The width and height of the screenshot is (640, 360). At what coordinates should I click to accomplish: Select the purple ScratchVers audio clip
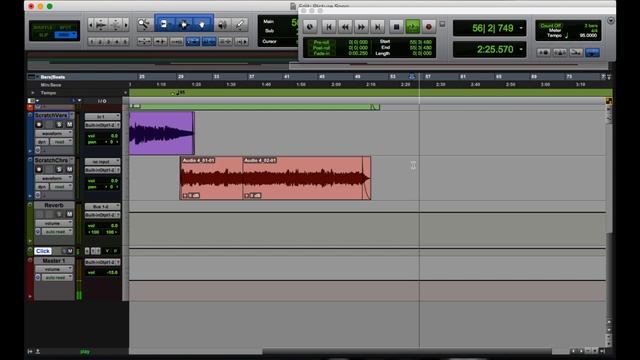[x=162, y=133]
